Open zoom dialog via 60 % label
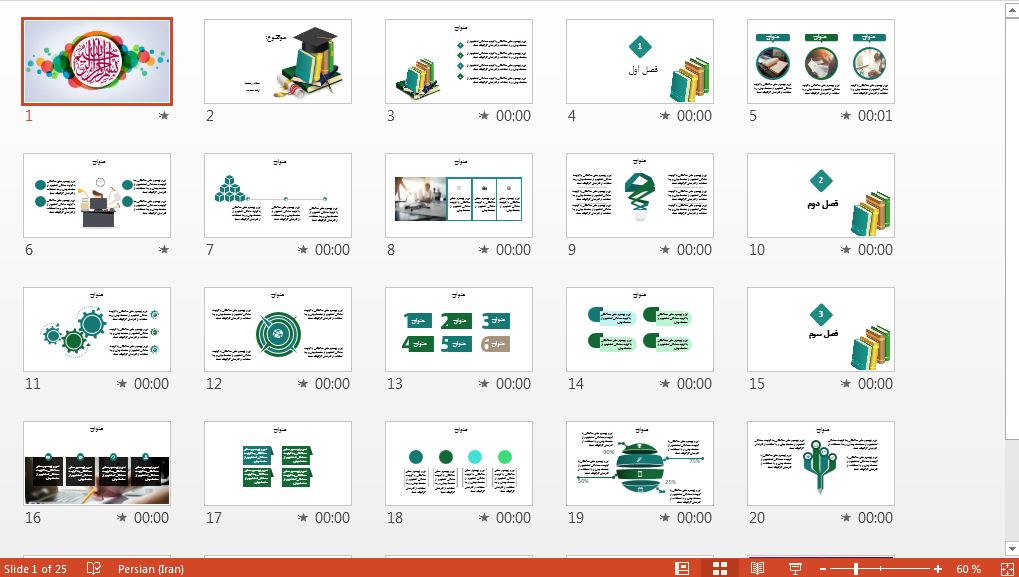 pyautogui.click(x=968, y=568)
